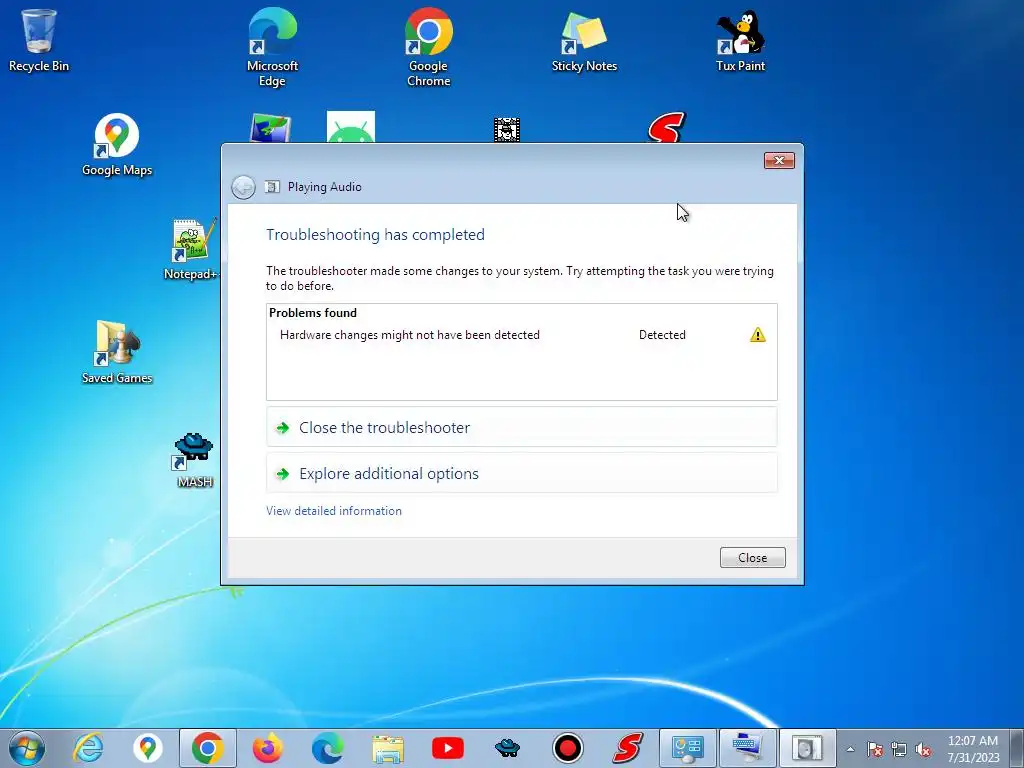Open the Sticky Notes desktop shortcut
The image size is (1024, 768).
point(584,40)
